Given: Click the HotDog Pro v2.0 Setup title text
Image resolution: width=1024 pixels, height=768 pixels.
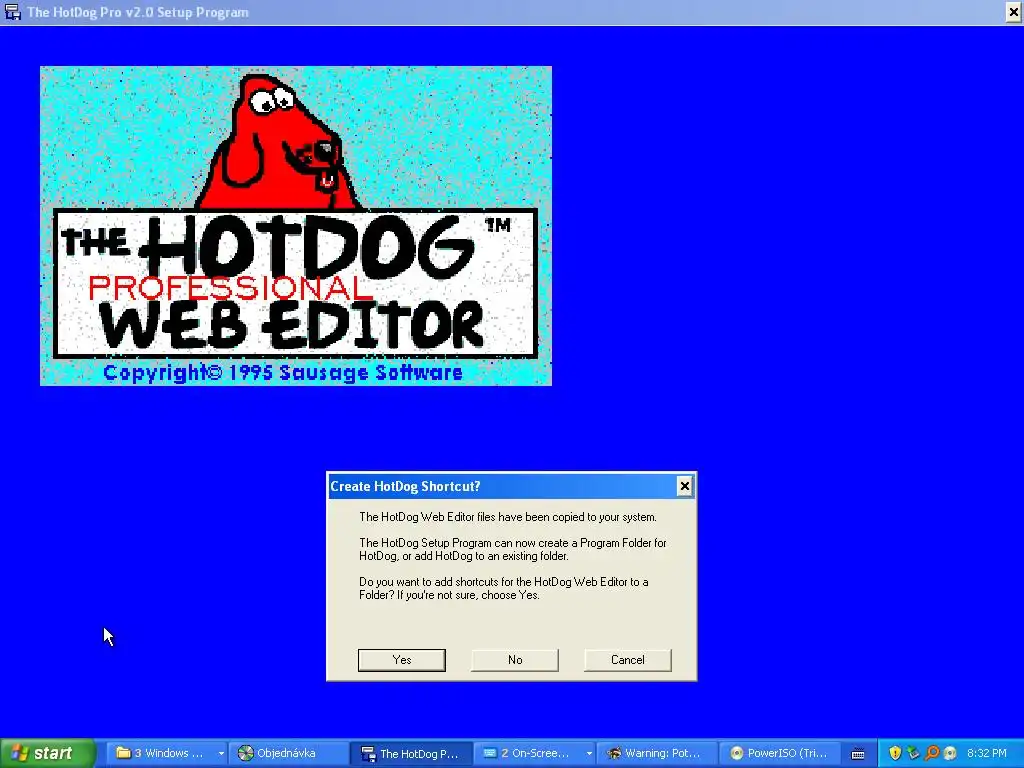Looking at the screenshot, I should point(138,12).
